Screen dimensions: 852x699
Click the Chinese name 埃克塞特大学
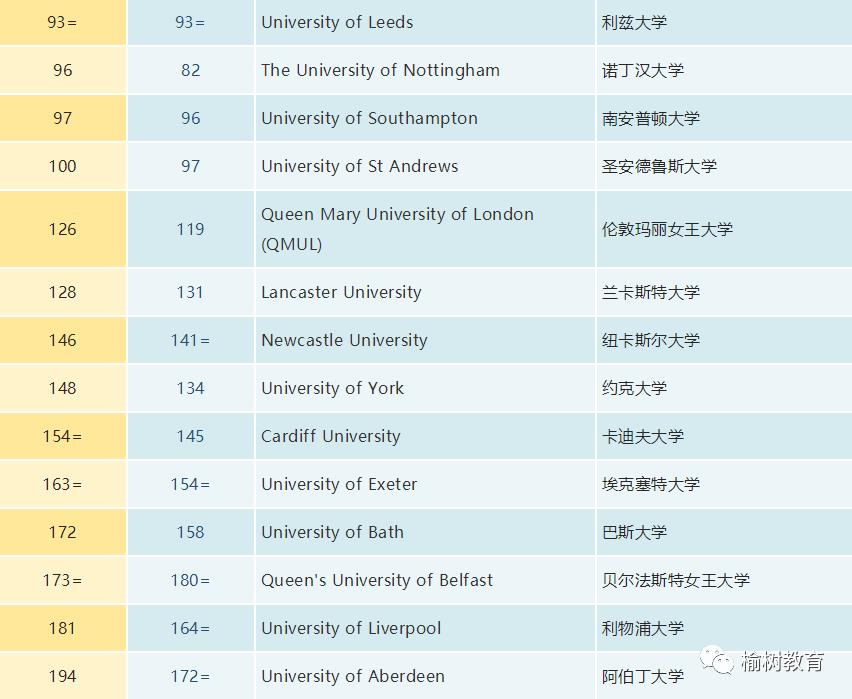point(650,484)
